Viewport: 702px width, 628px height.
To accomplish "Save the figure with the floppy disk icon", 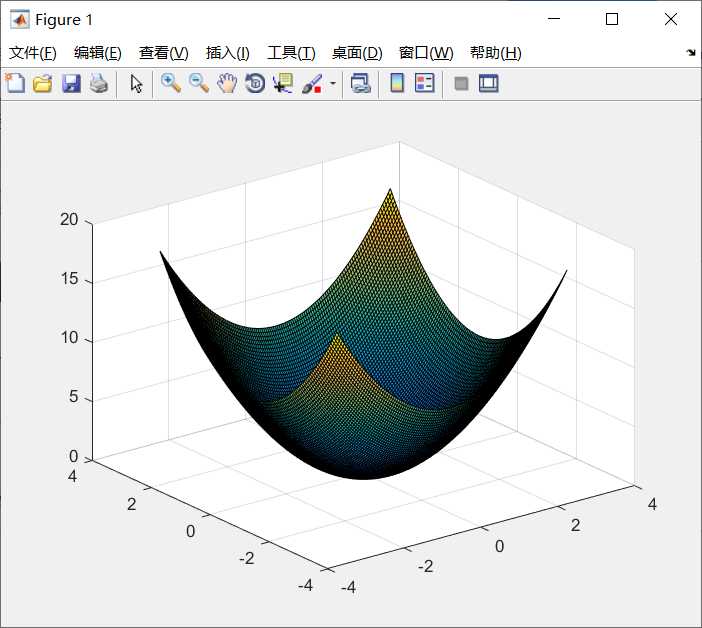I will click(x=71, y=83).
